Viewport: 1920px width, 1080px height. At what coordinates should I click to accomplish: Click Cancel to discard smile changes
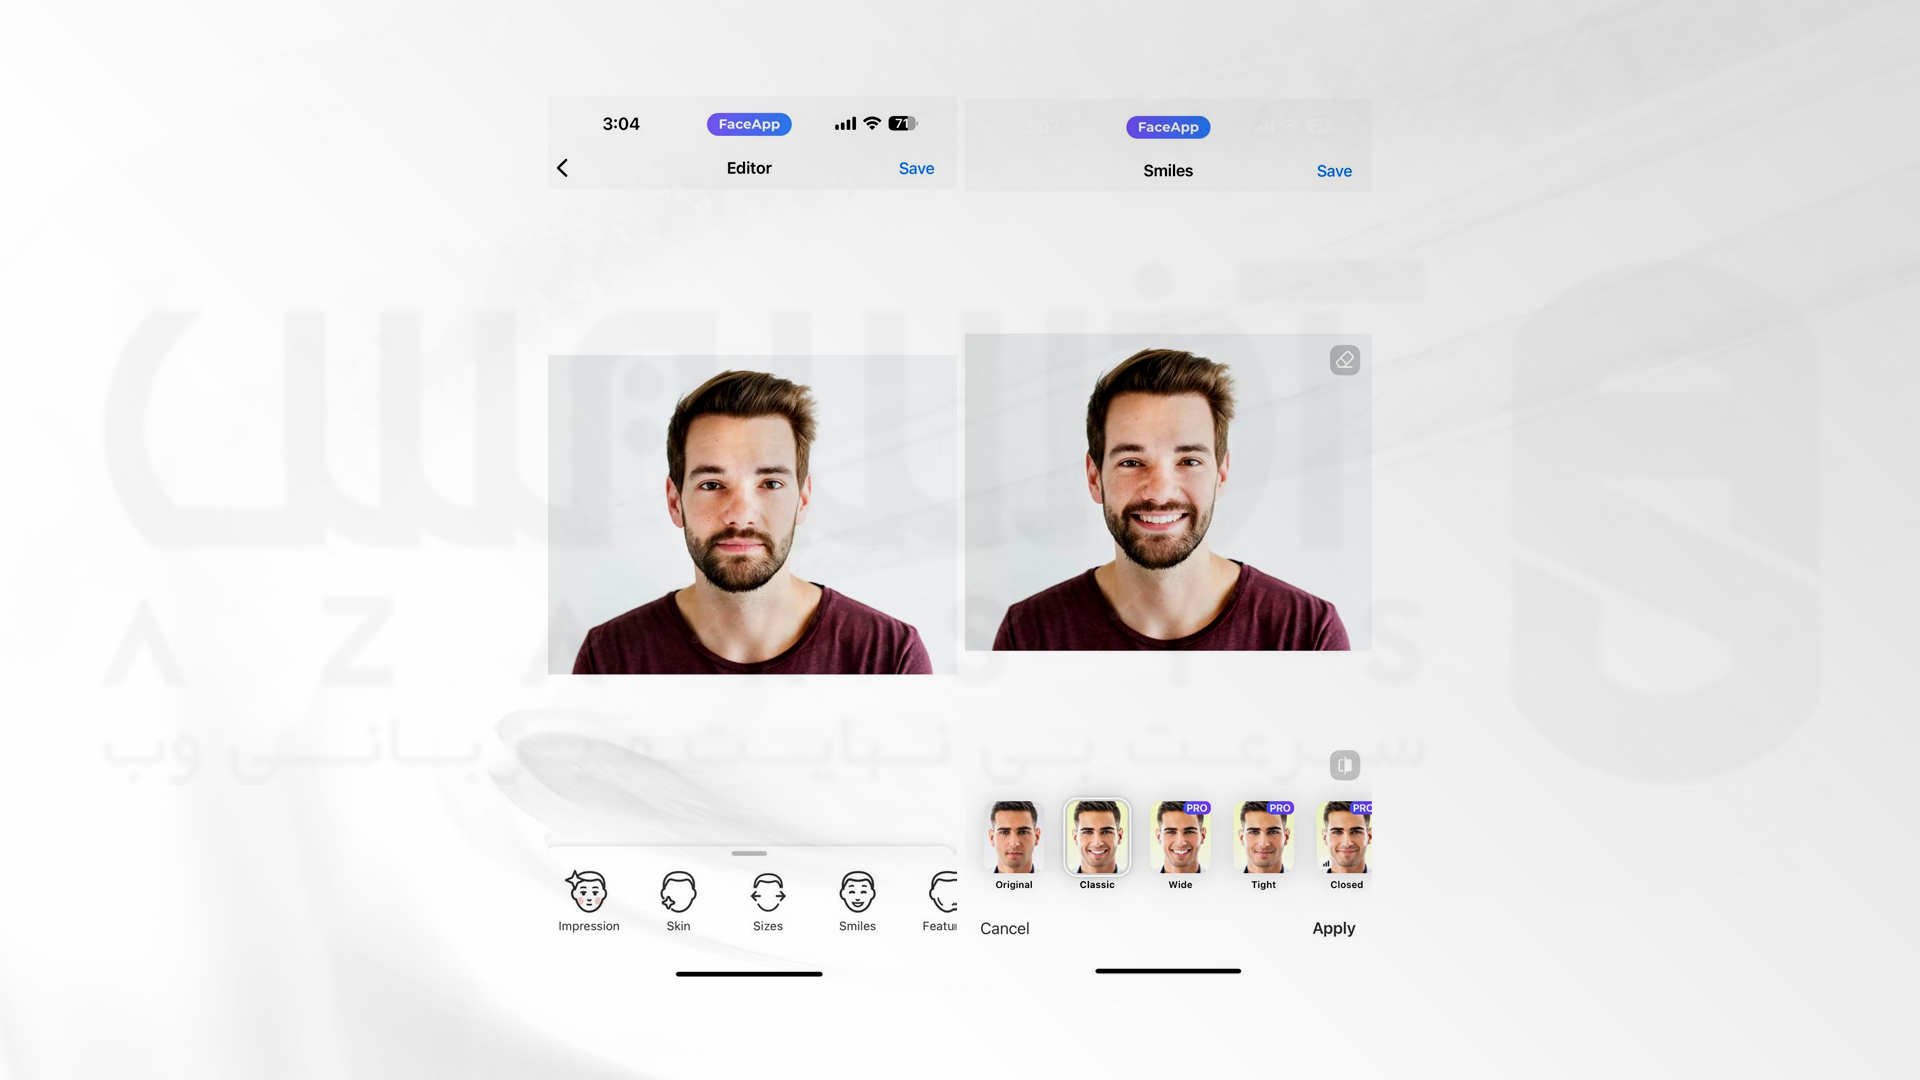click(1005, 927)
